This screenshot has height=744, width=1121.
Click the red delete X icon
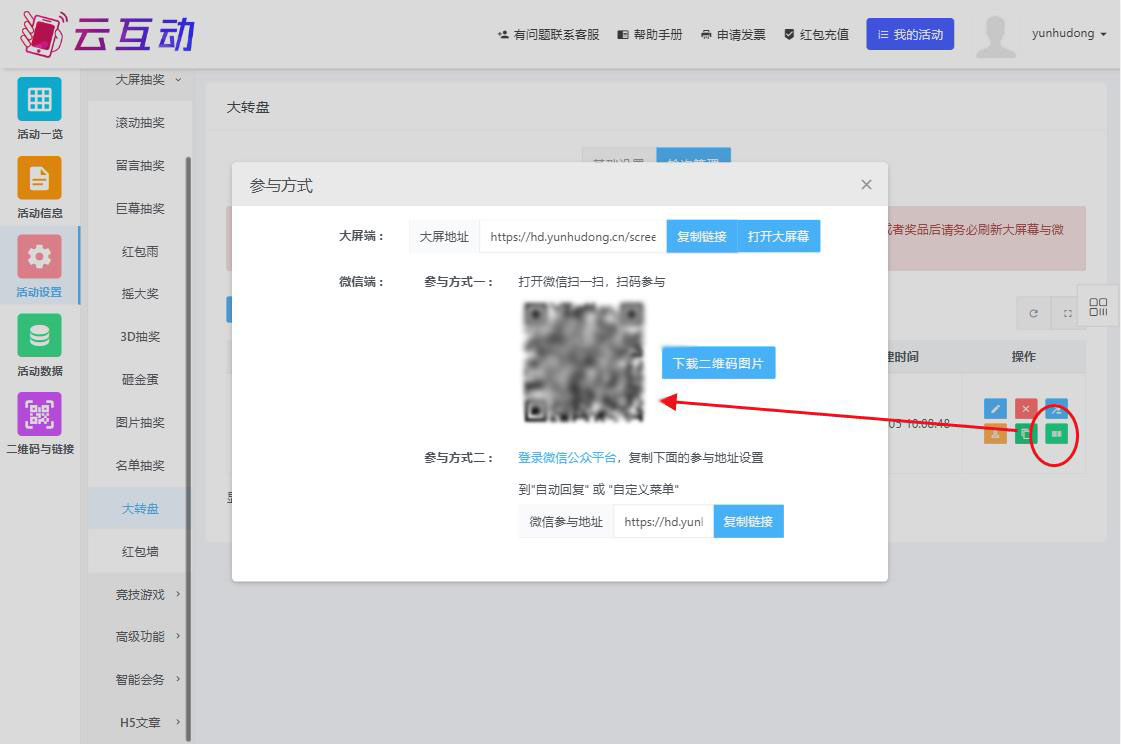click(1026, 409)
